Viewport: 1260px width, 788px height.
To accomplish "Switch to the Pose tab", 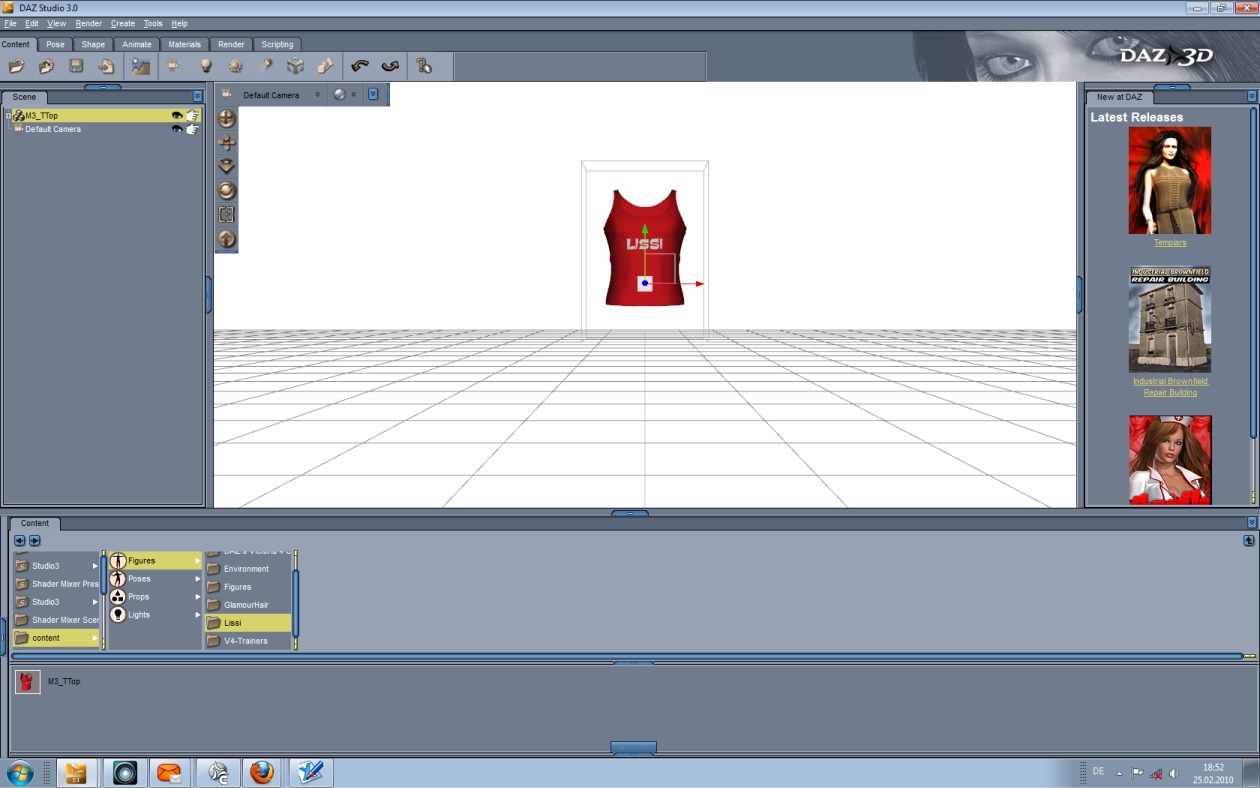I will [55, 44].
